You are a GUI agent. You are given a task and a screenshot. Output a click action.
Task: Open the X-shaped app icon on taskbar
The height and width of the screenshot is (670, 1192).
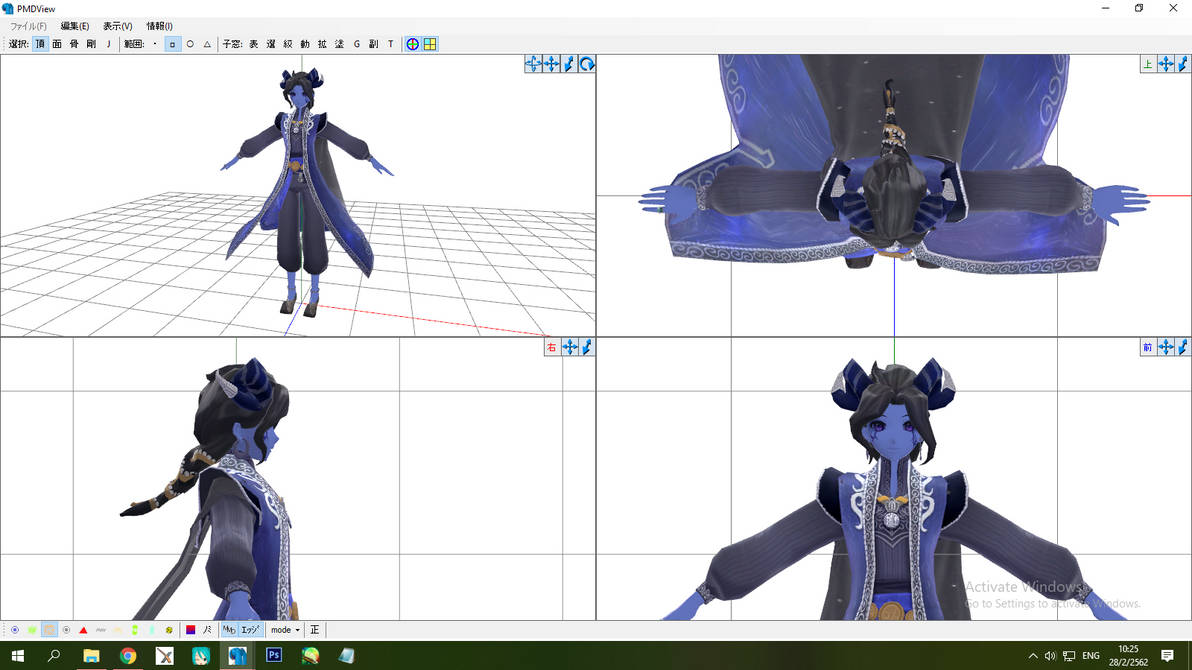[x=164, y=655]
